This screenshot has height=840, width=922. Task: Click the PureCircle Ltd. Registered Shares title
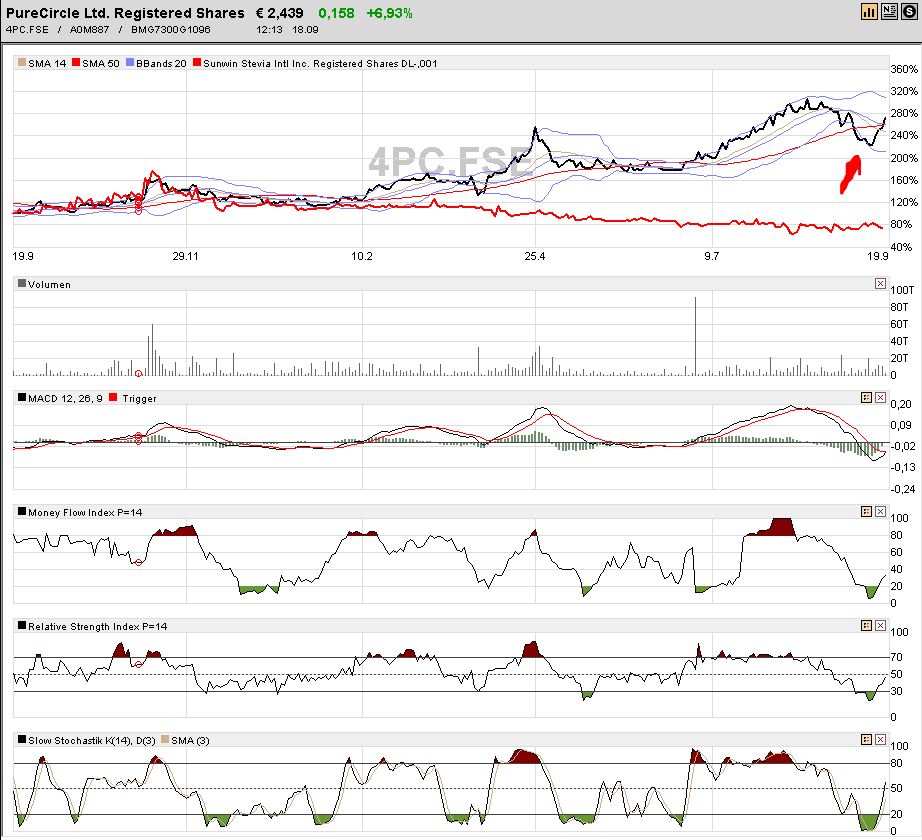pyautogui.click(x=125, y=13)
